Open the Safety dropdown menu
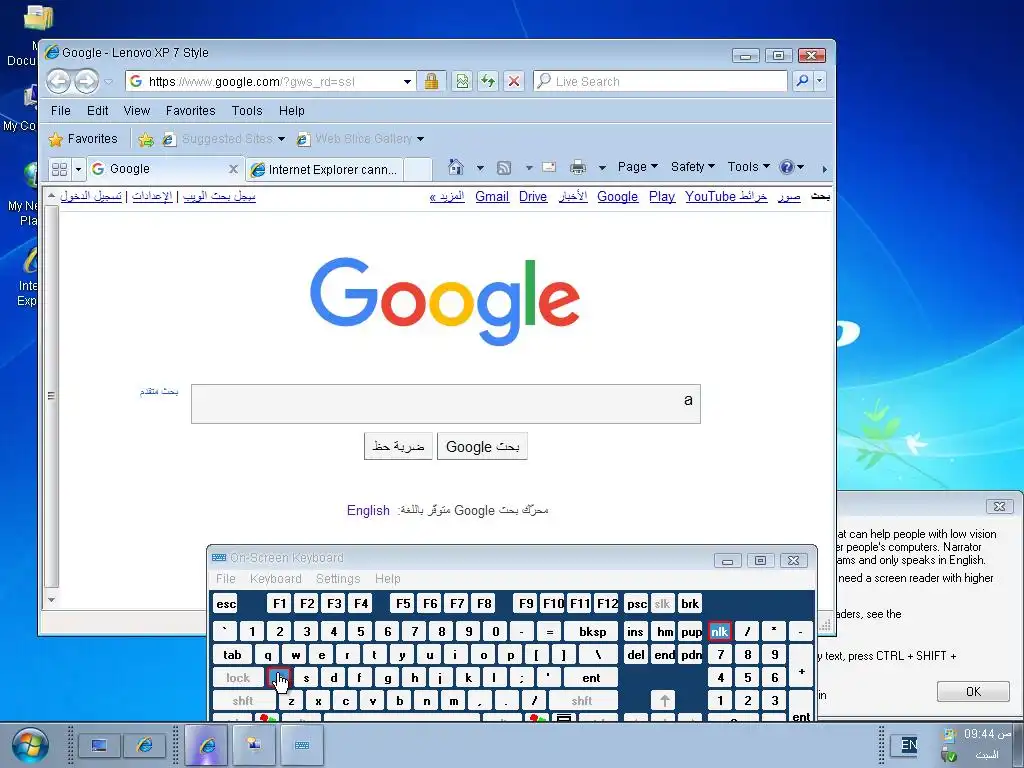The image size is (1024, 768). [x=693, y=167]
